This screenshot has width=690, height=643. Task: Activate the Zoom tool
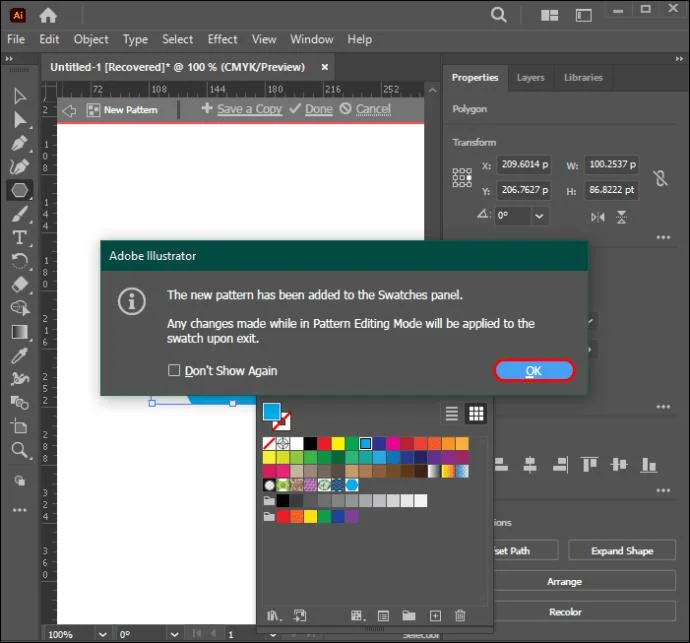coord(19,449)
